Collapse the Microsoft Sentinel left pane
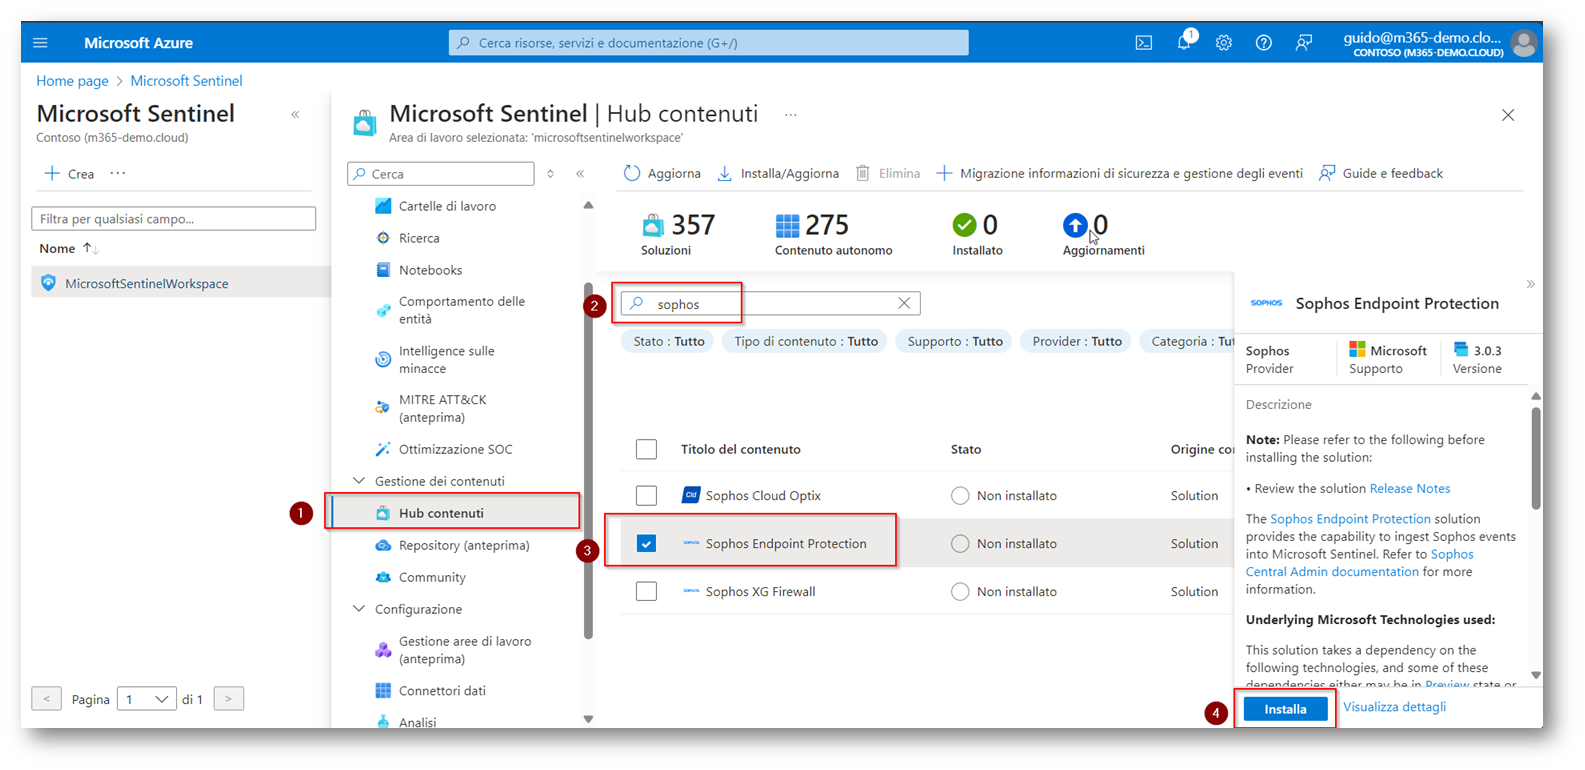 tap(295, 115)
